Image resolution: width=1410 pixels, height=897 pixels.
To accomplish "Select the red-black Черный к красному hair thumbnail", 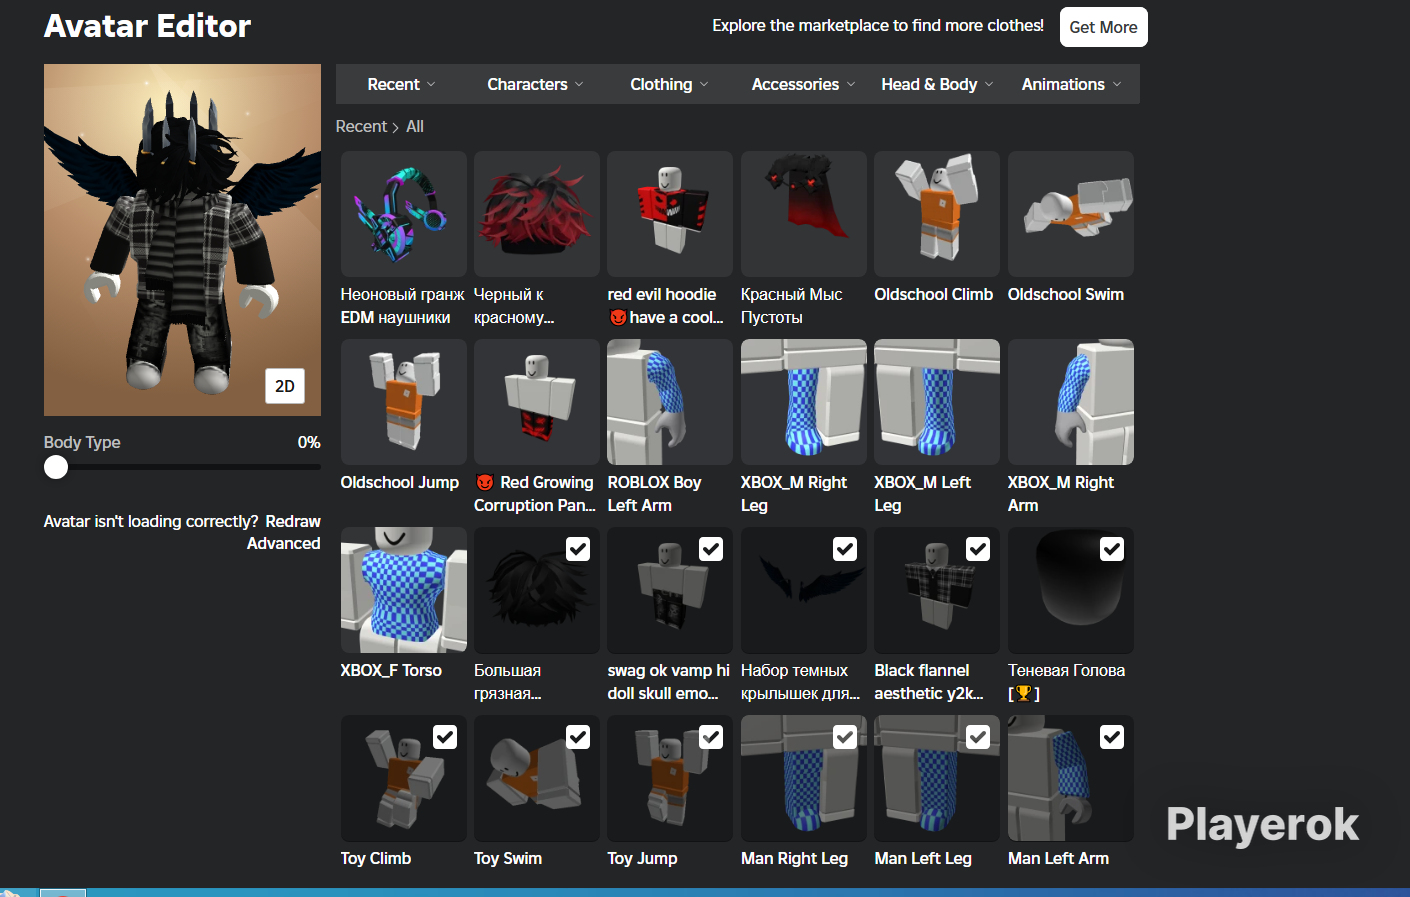I will [537, 214].
